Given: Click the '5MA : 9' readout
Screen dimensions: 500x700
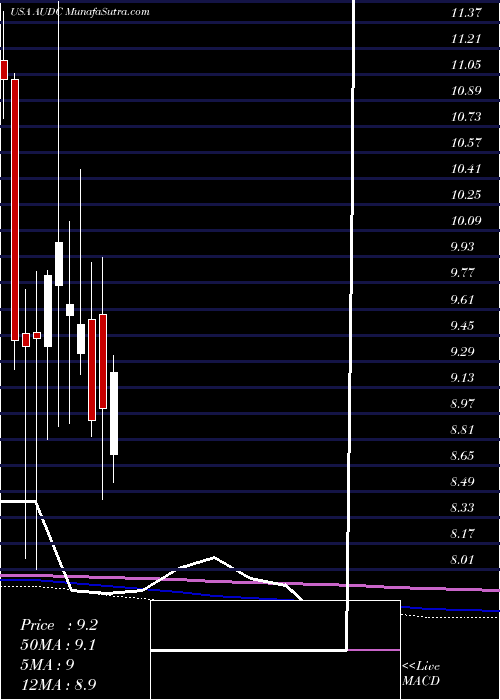Looking at the screenshot, I should pos(47,664).
